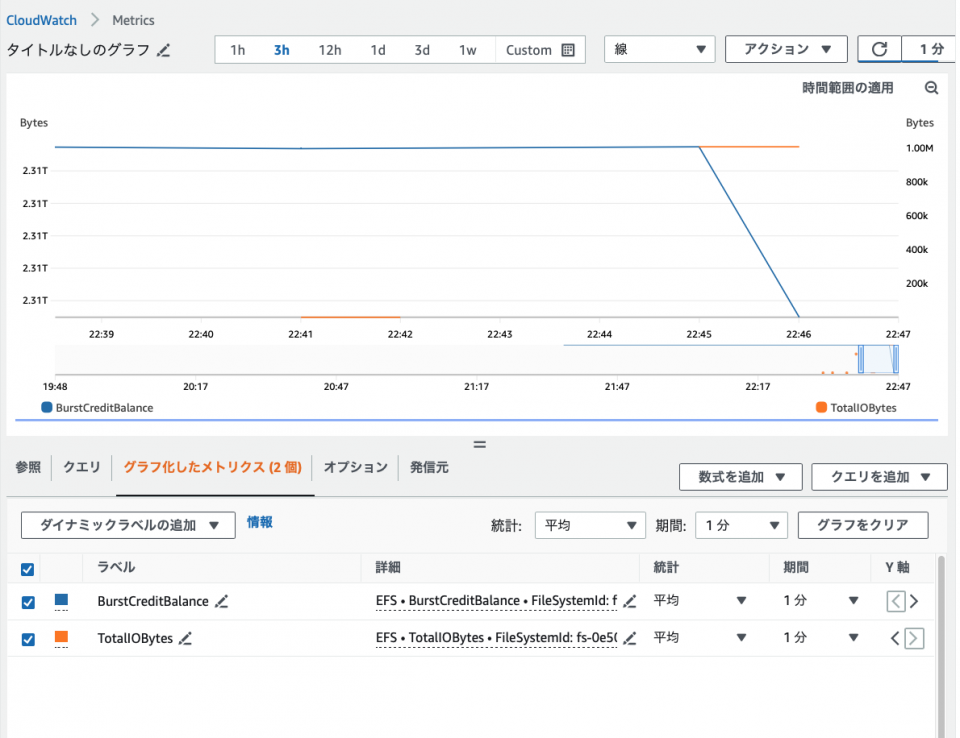Switch to the 参照 tab
This screenshot has height=738, width=960.
click(x=27, y=466)
